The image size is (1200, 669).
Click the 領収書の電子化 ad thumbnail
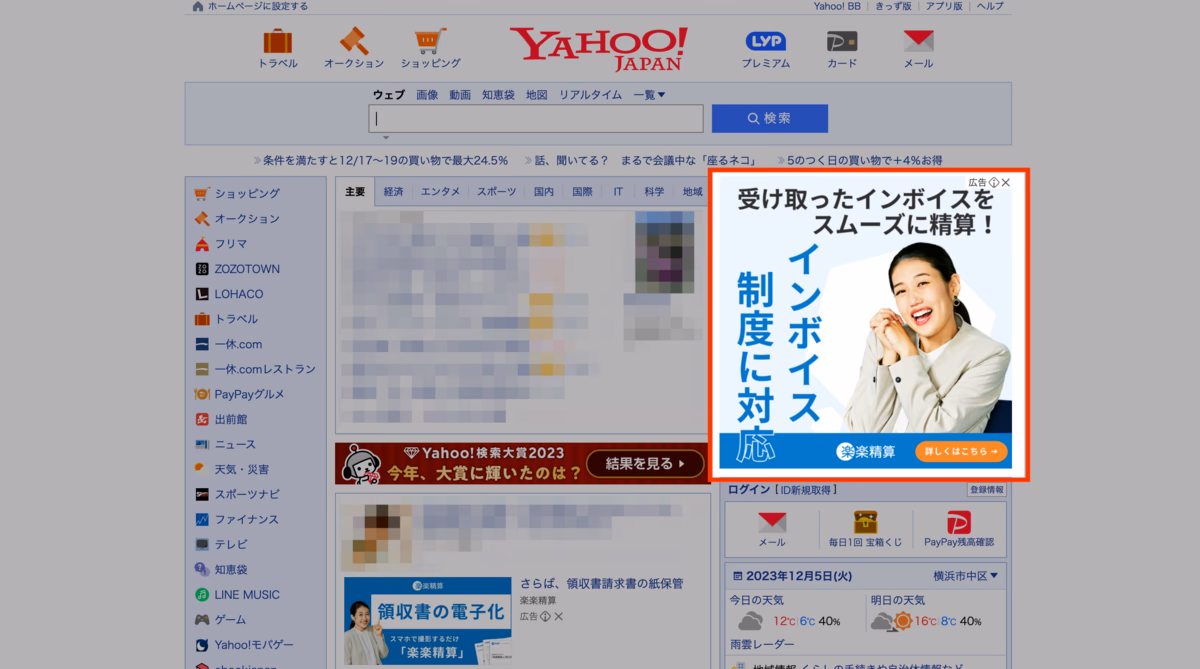pyautogui.click(x=427, y=621)
